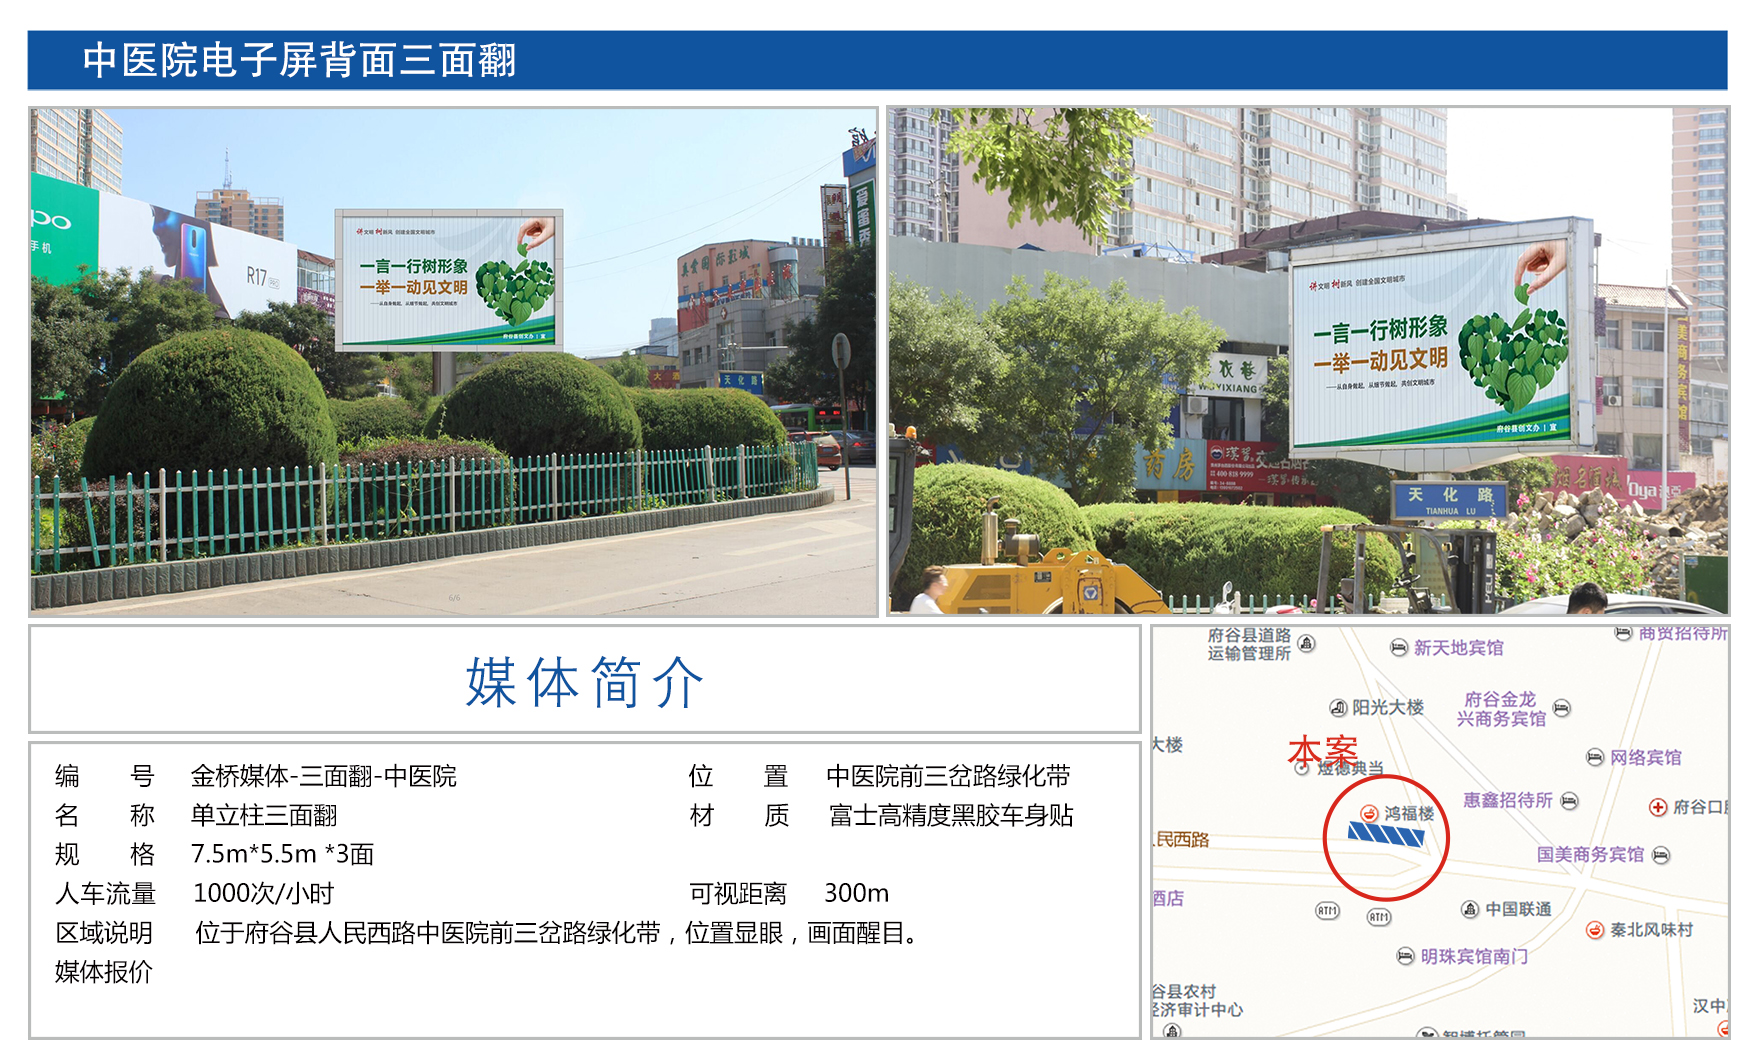Click the hotel icon before 网络宾馆
Screen dimensions: 1754x1064
(1595, 757)
